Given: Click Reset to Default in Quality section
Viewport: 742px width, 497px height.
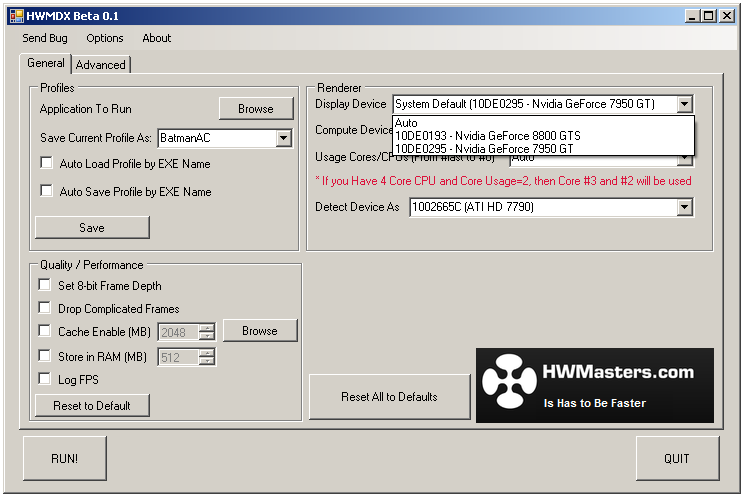Looking at the screenshot, I should (x=92, y=406).
